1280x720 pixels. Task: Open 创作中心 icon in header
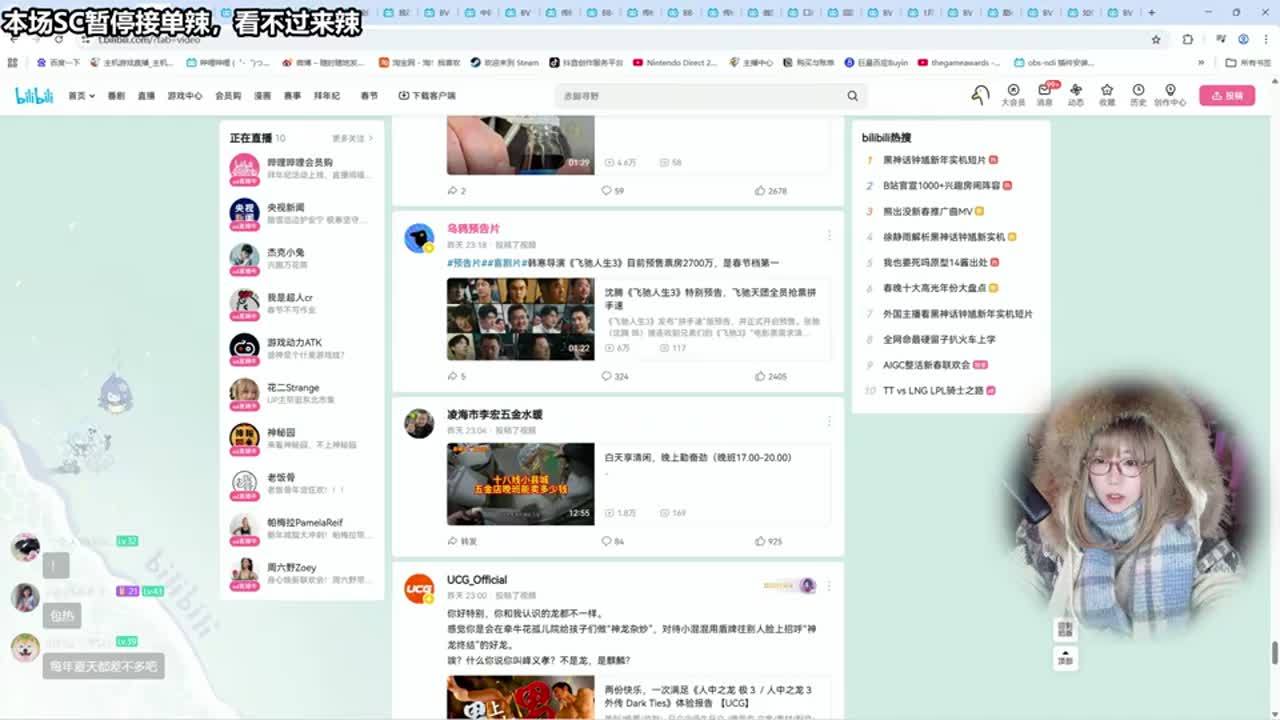1170,94
